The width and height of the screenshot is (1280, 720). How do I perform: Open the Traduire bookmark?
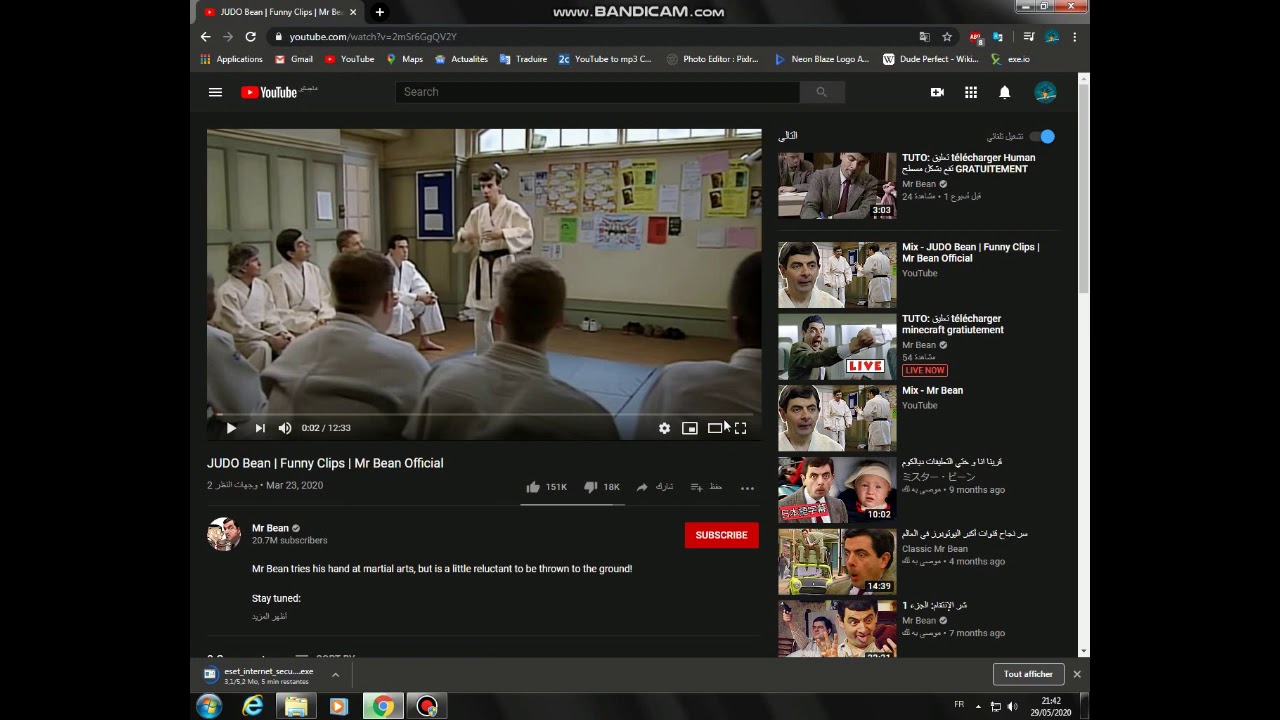pos(523,59)
